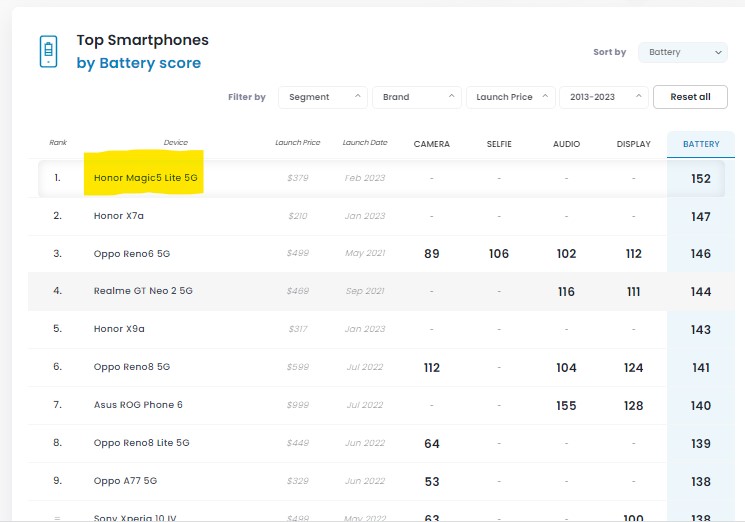Open the 2013-2023 year range dropdown
Image resolution: width=745 pixels, height=522 pixels.
point(603,97)
